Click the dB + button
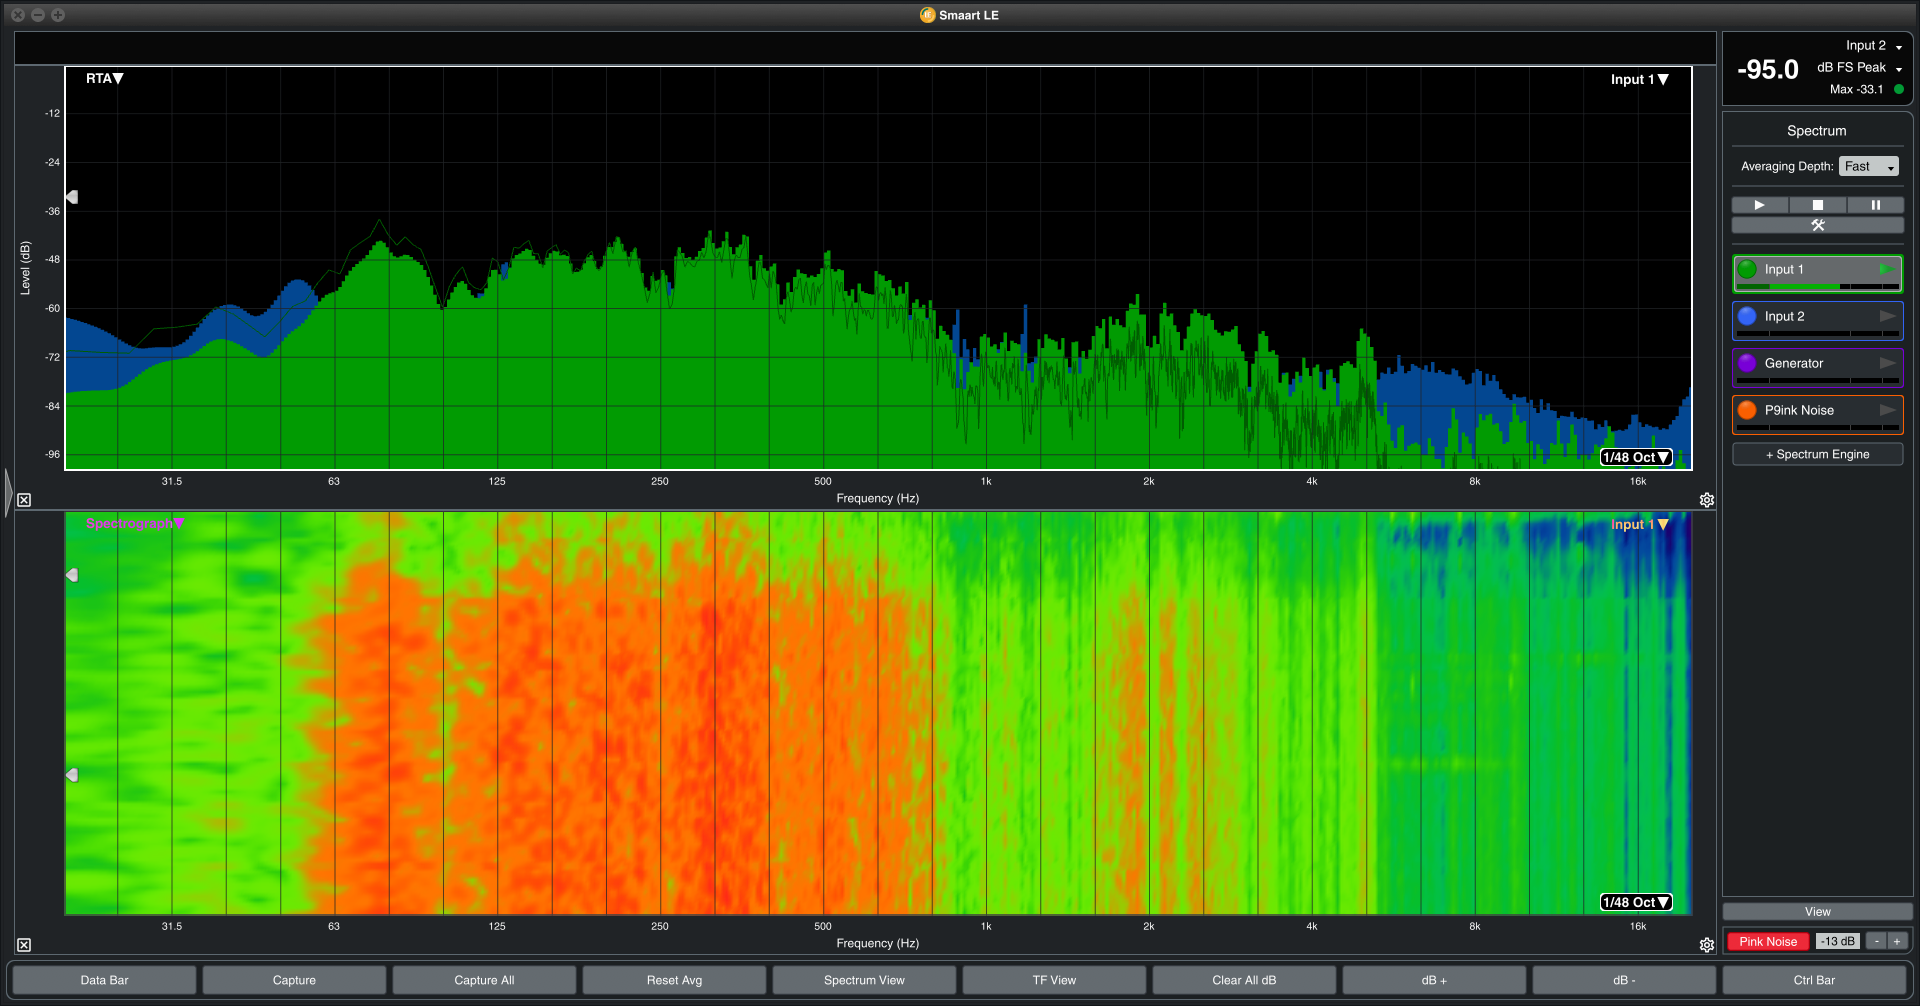Screen dimensions: 1920x1006 click(x=1434, y=980)
